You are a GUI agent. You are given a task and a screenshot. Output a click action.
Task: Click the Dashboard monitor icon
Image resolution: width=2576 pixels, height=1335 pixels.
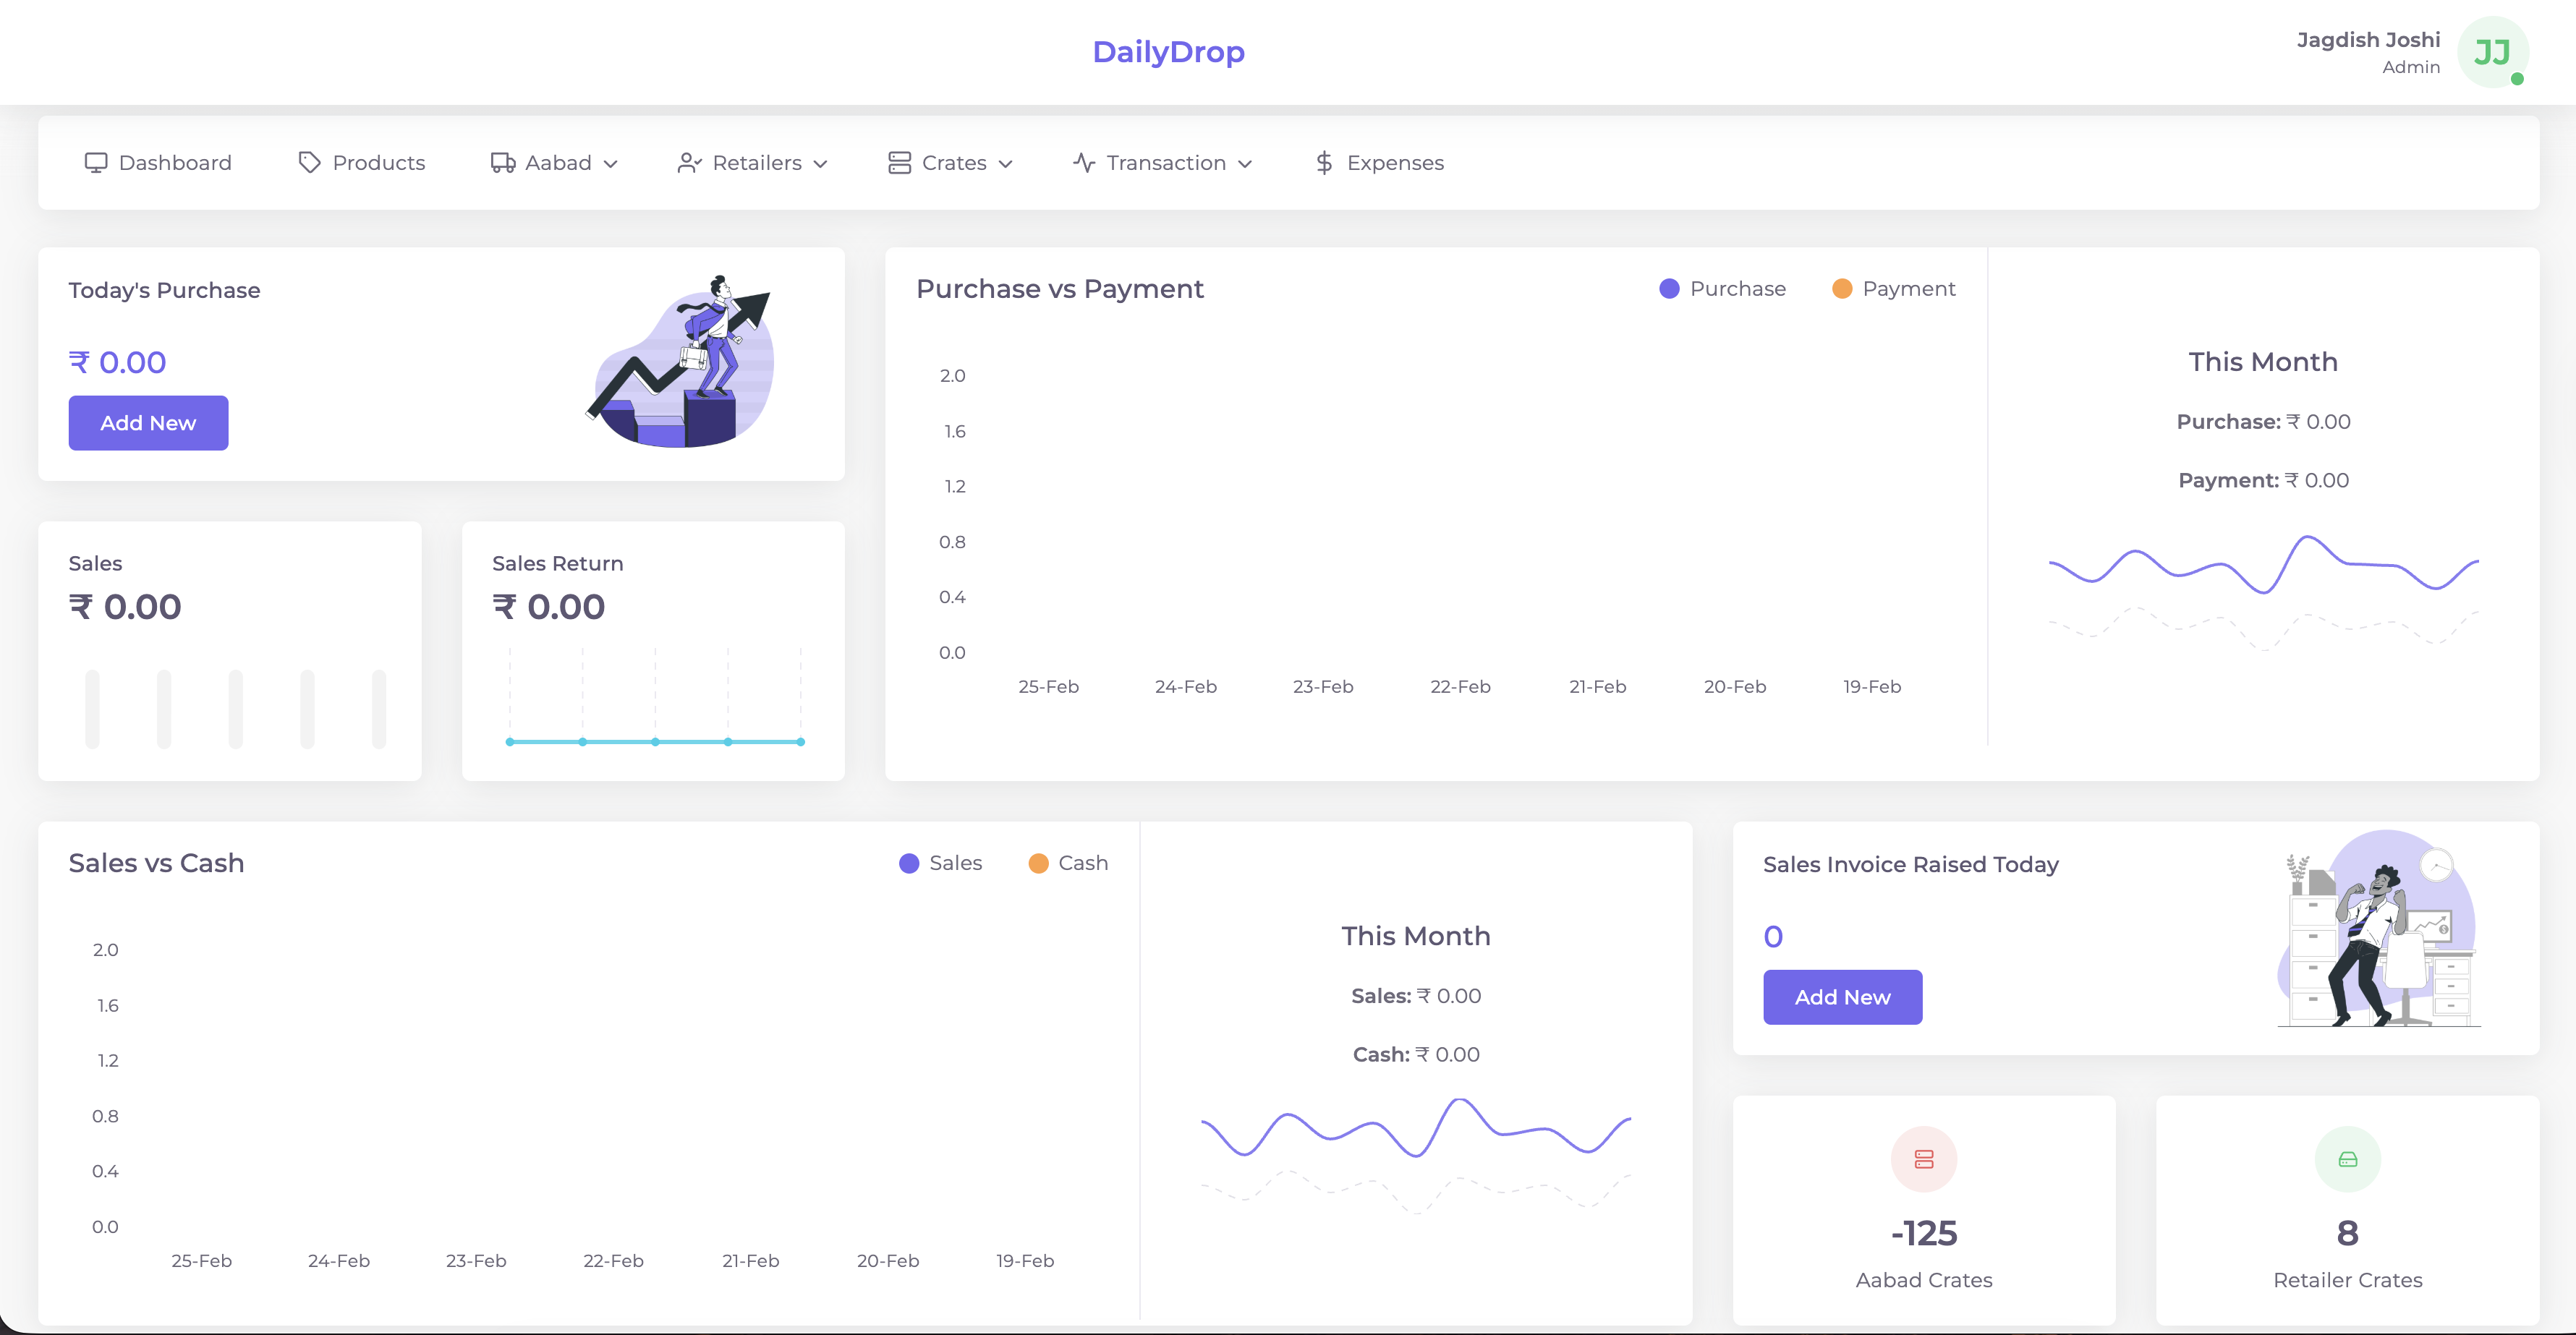pos(96,163)
